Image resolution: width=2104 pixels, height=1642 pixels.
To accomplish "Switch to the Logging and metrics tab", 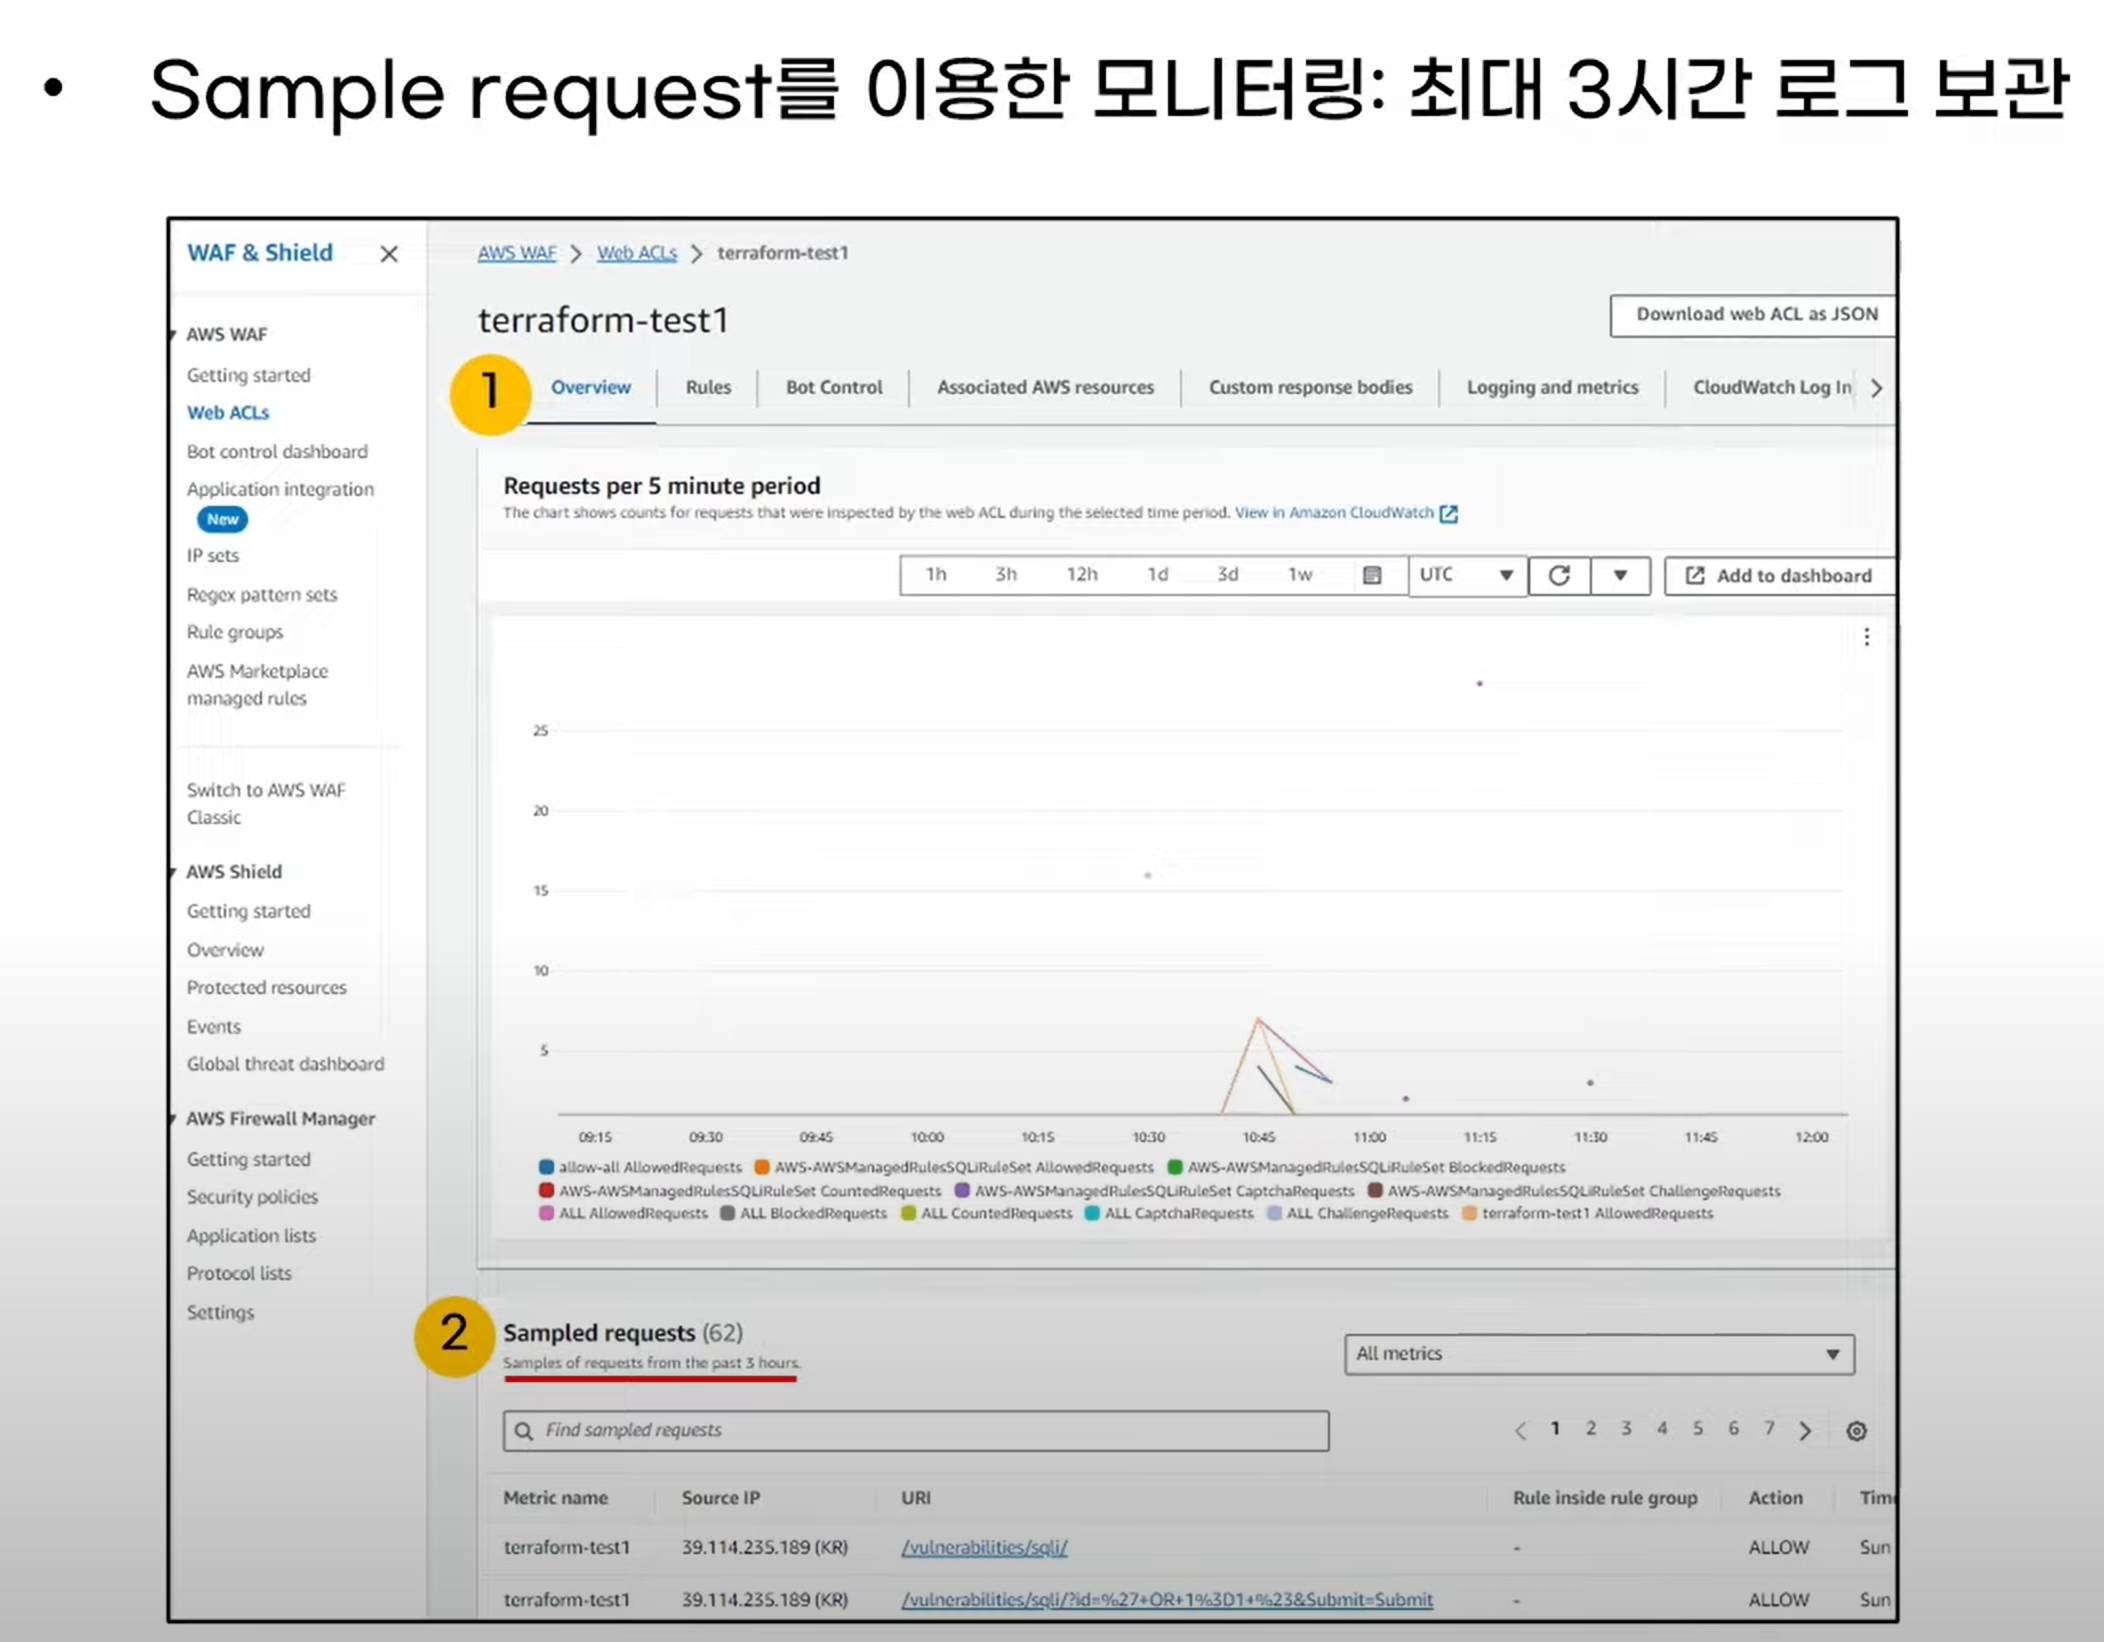I will 1552,387.
